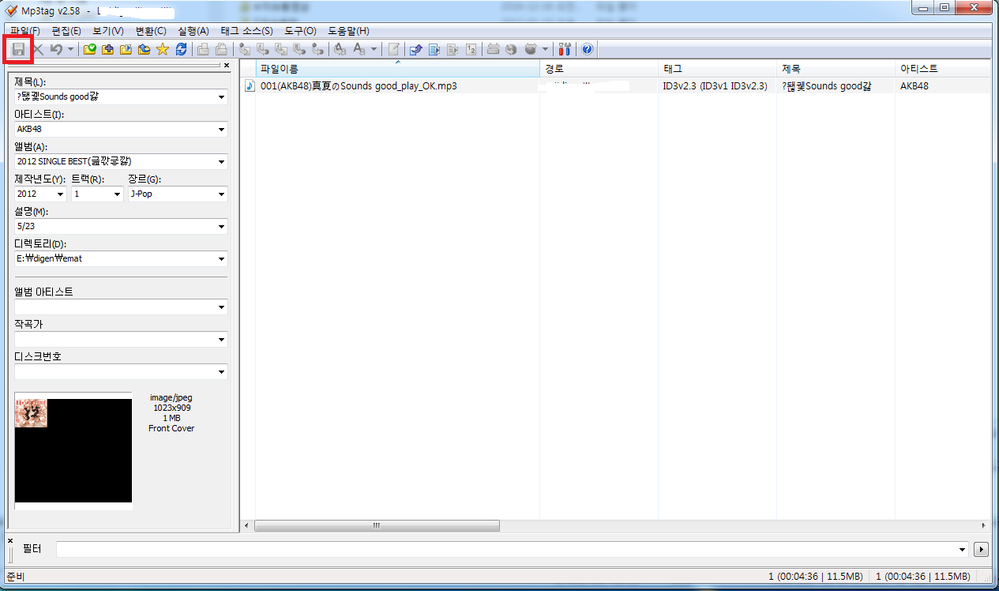Add current folder to favorites via star icon
Viewport: 999px width, 591px height.
(x=163, y=49)
